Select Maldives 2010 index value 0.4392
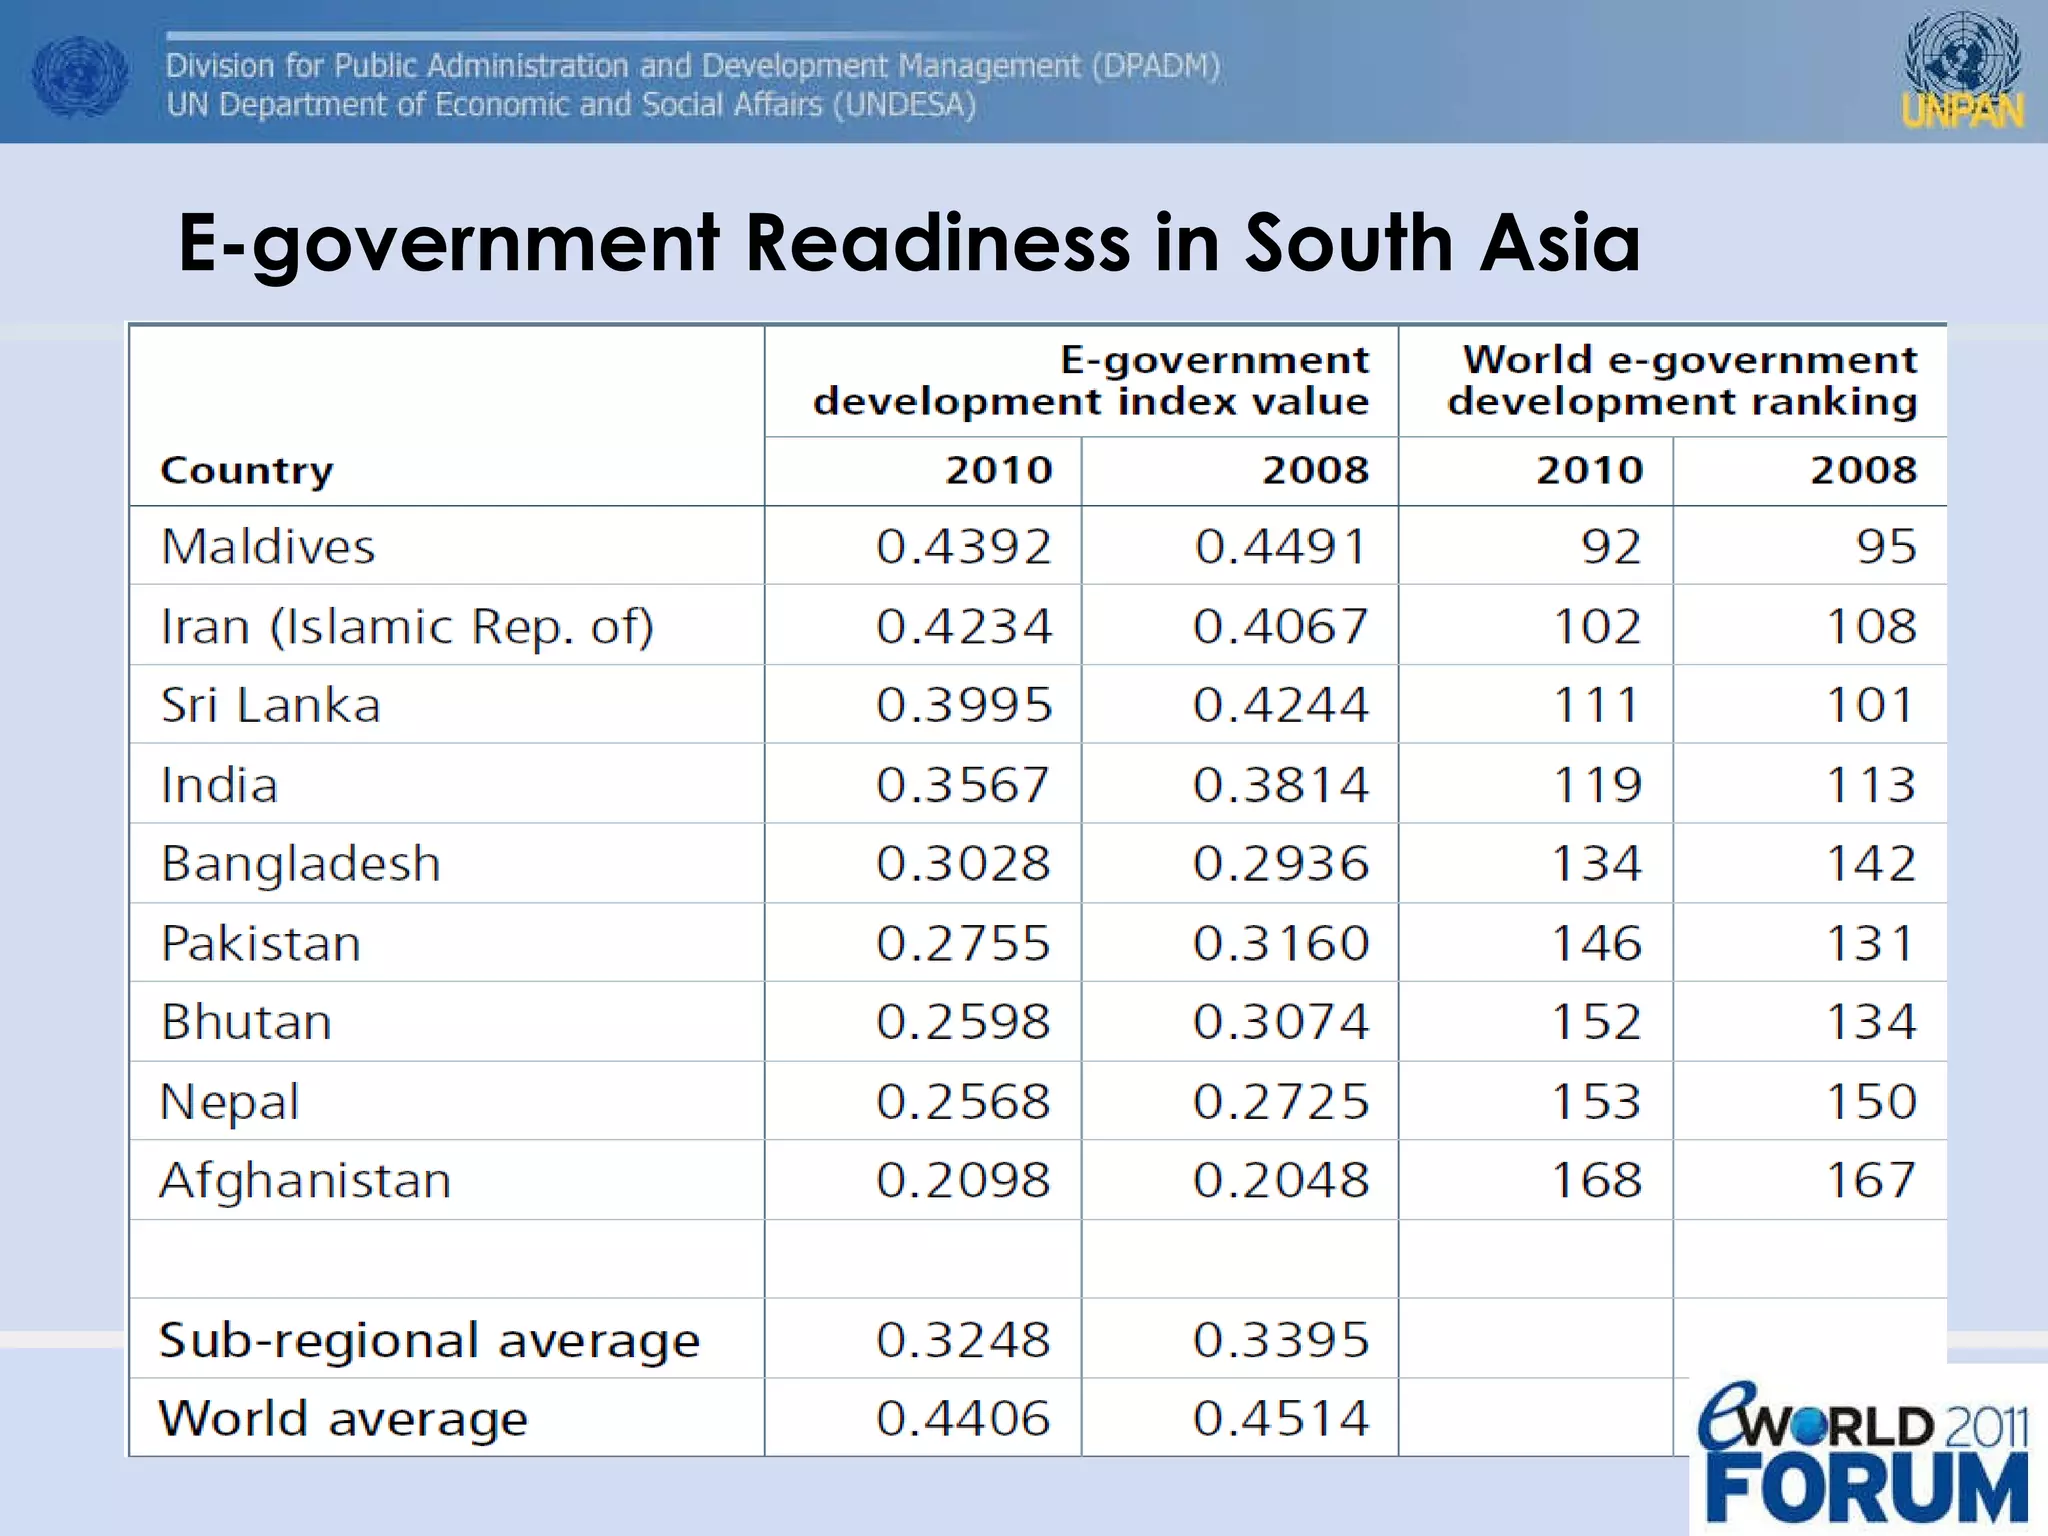Image resolution: width=2048 pixels, height=1536 pixels. point(964,547)
